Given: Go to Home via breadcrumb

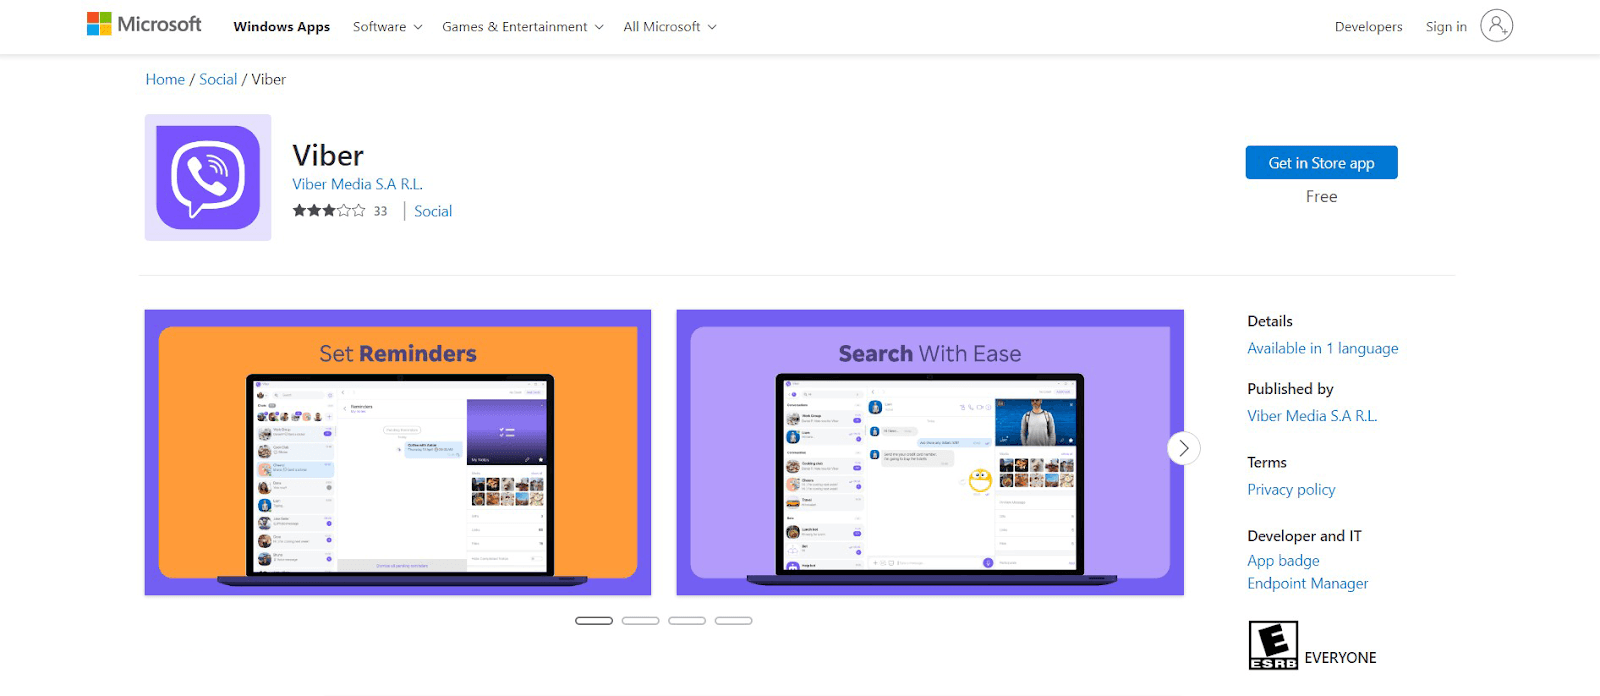Looking at the screenshot, I should [x=165, y=80].
